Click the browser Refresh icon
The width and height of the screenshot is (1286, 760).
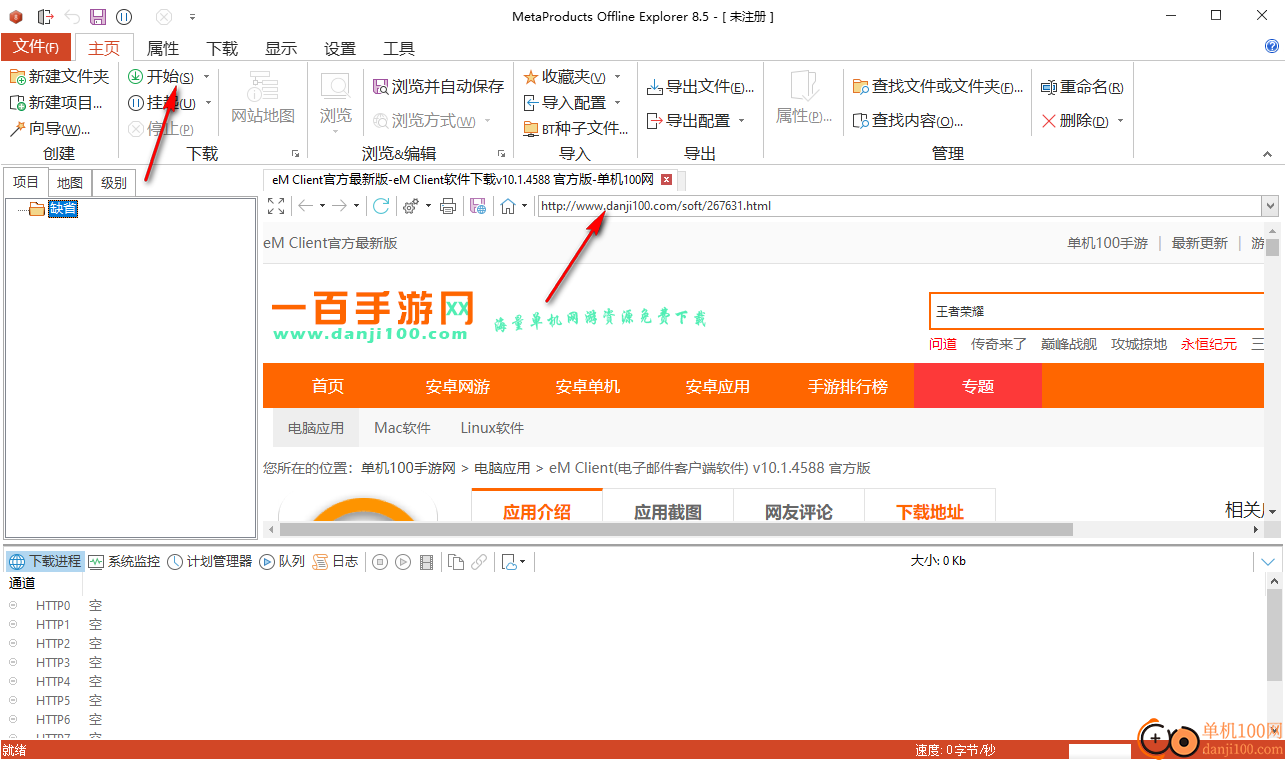[381, 206]
